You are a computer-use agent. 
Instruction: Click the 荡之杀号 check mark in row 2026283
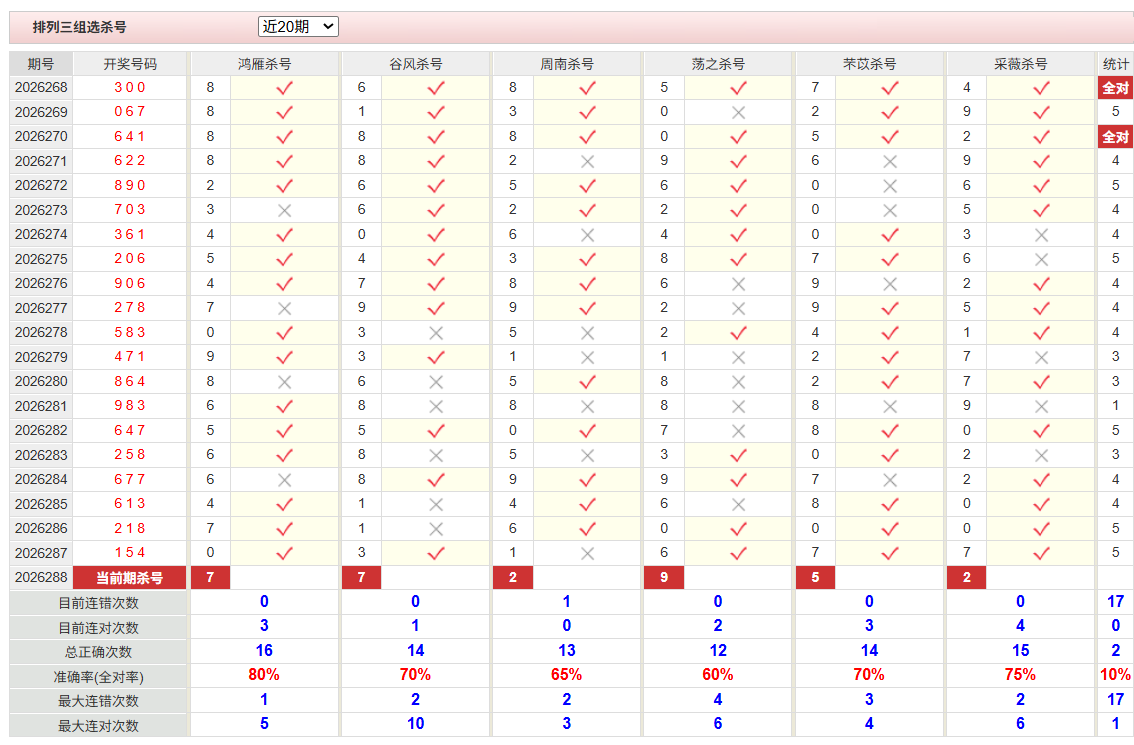[738, 456]
